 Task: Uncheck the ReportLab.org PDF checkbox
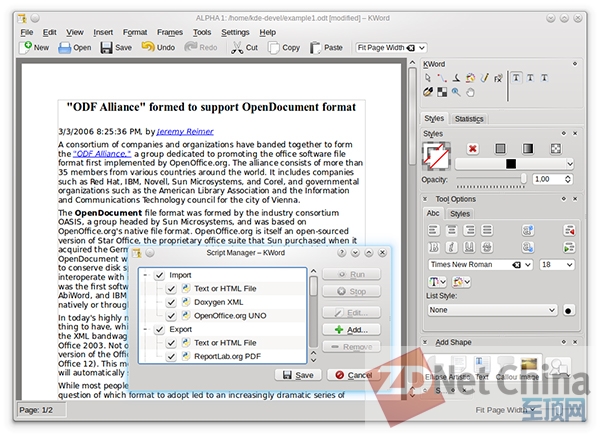tap(171, 357)
